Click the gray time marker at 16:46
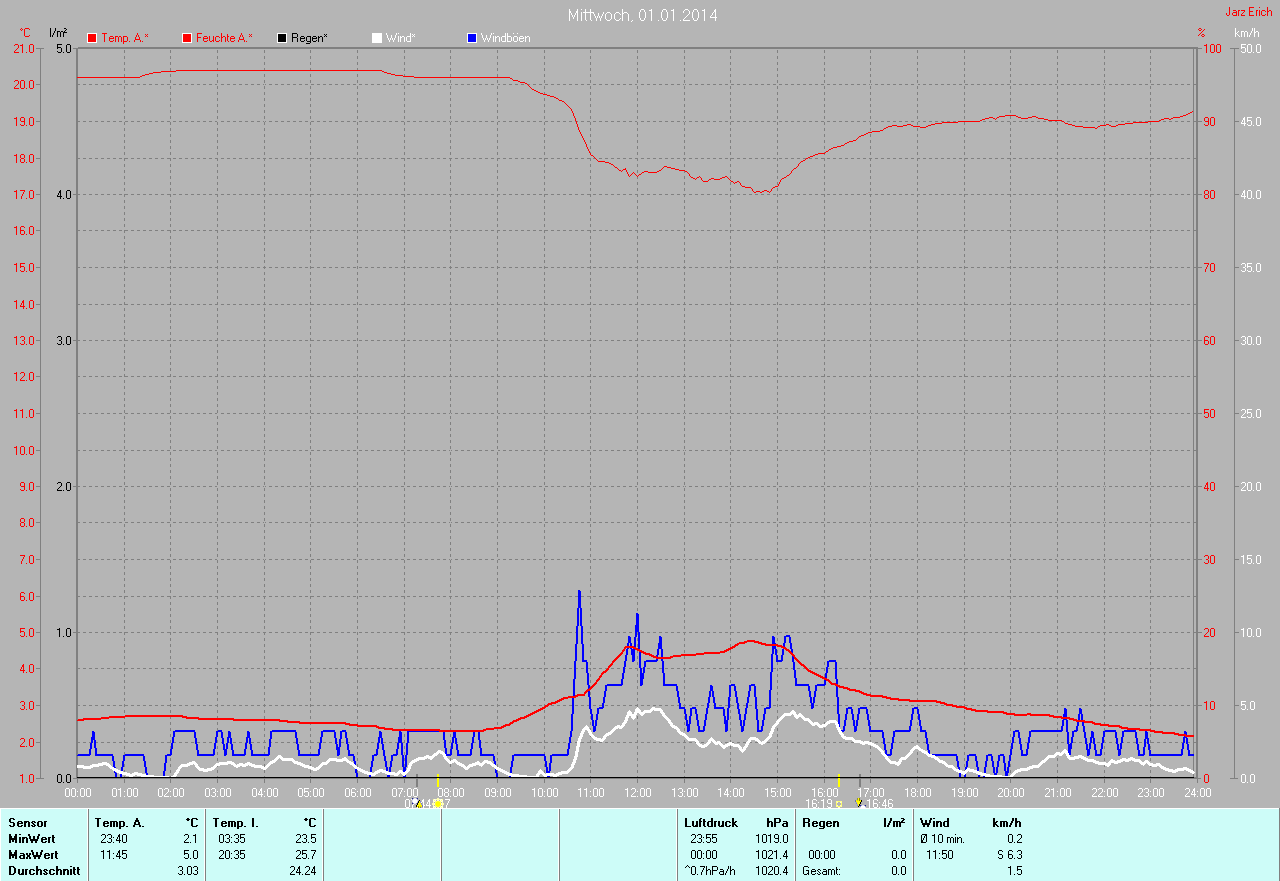The image size is (1280, 881). pos(859,781)
